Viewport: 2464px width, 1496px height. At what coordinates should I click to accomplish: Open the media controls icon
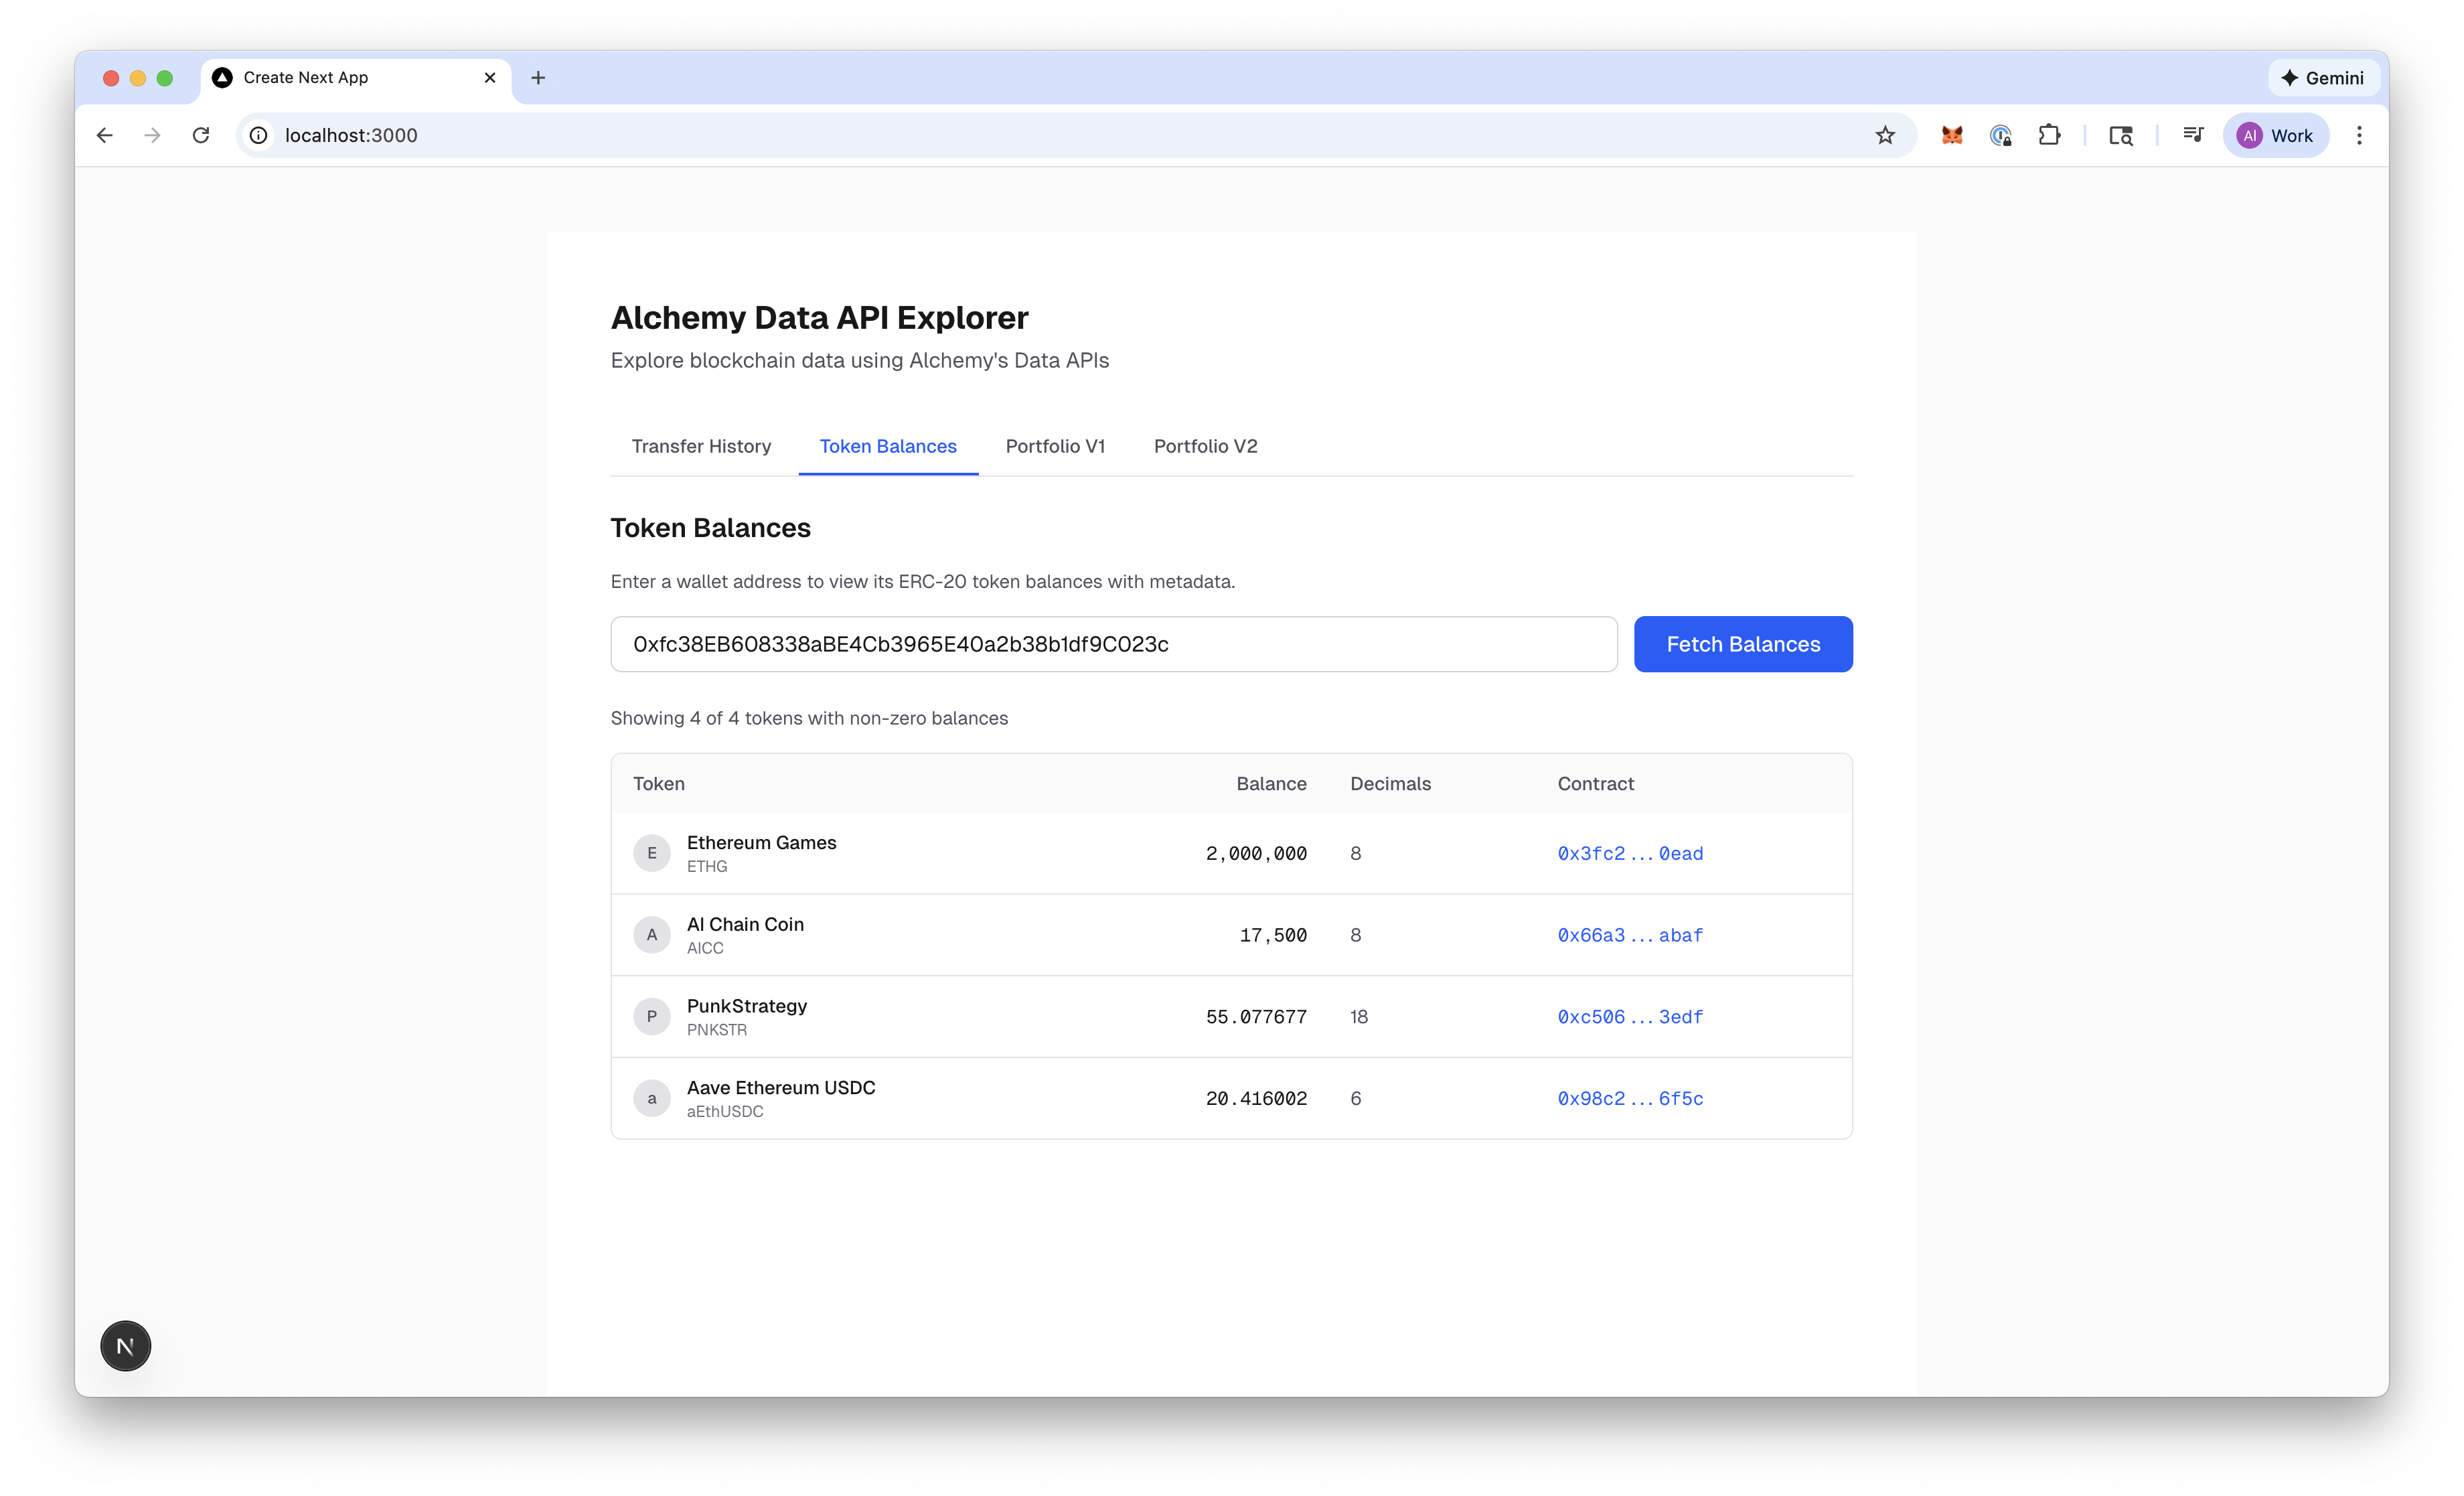pos(2193,135)
